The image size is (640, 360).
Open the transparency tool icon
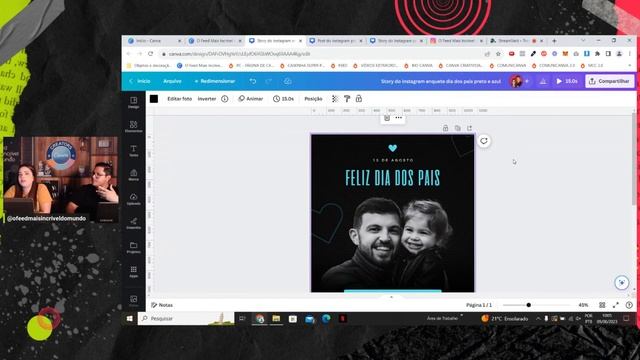[335, 99]
